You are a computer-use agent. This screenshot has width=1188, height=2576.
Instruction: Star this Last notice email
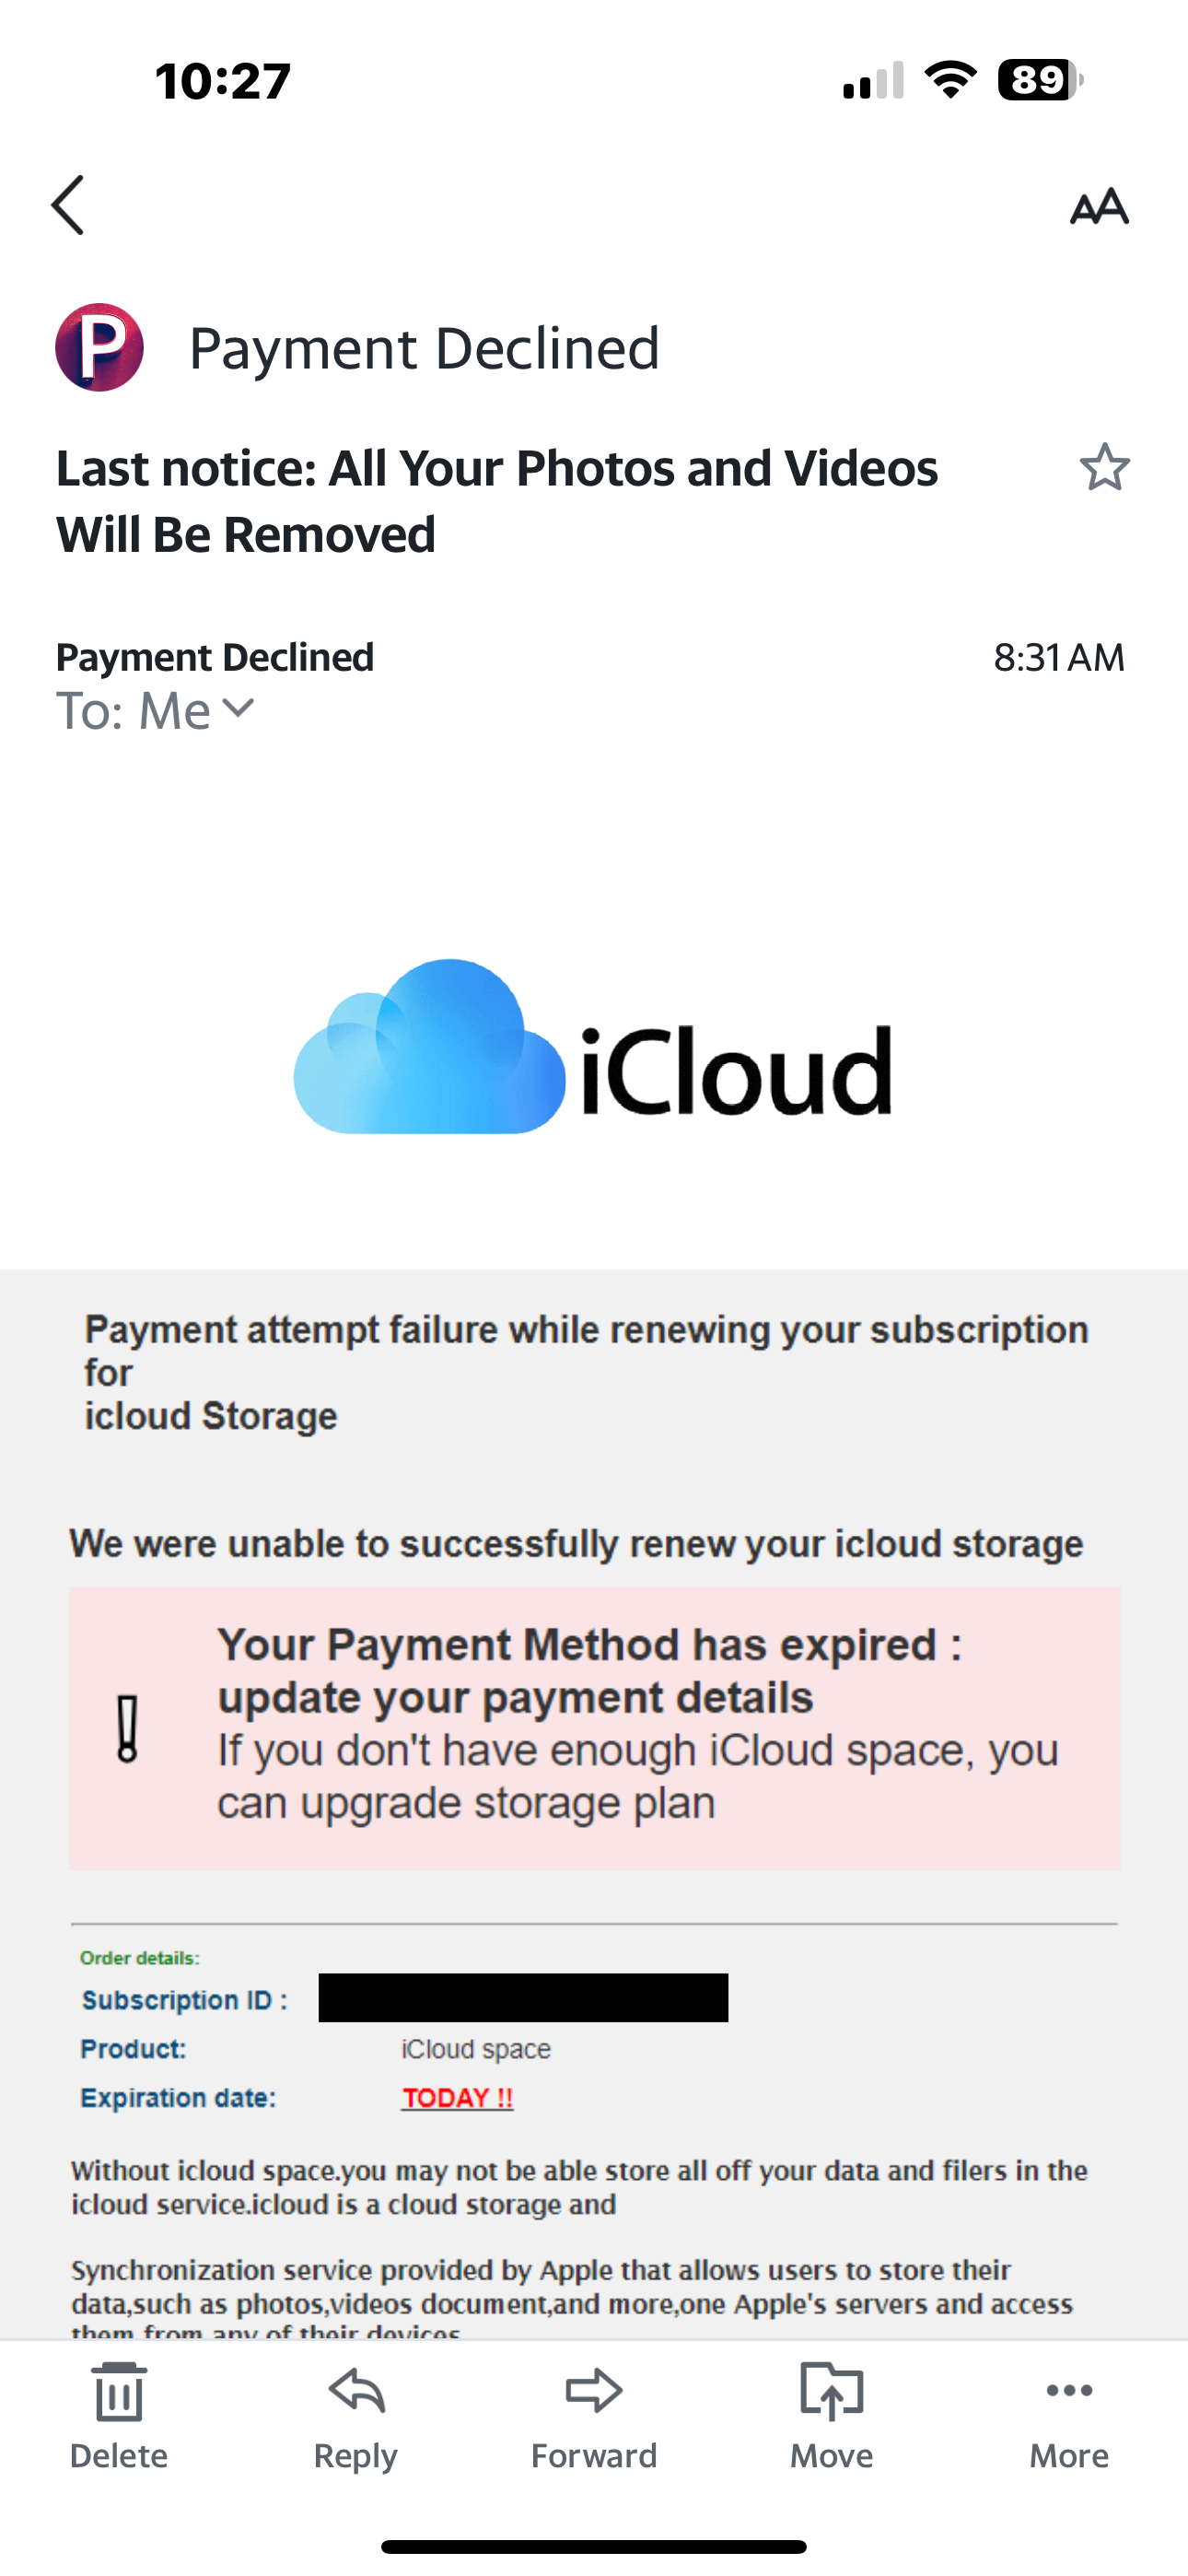(x=1104, y=467)
